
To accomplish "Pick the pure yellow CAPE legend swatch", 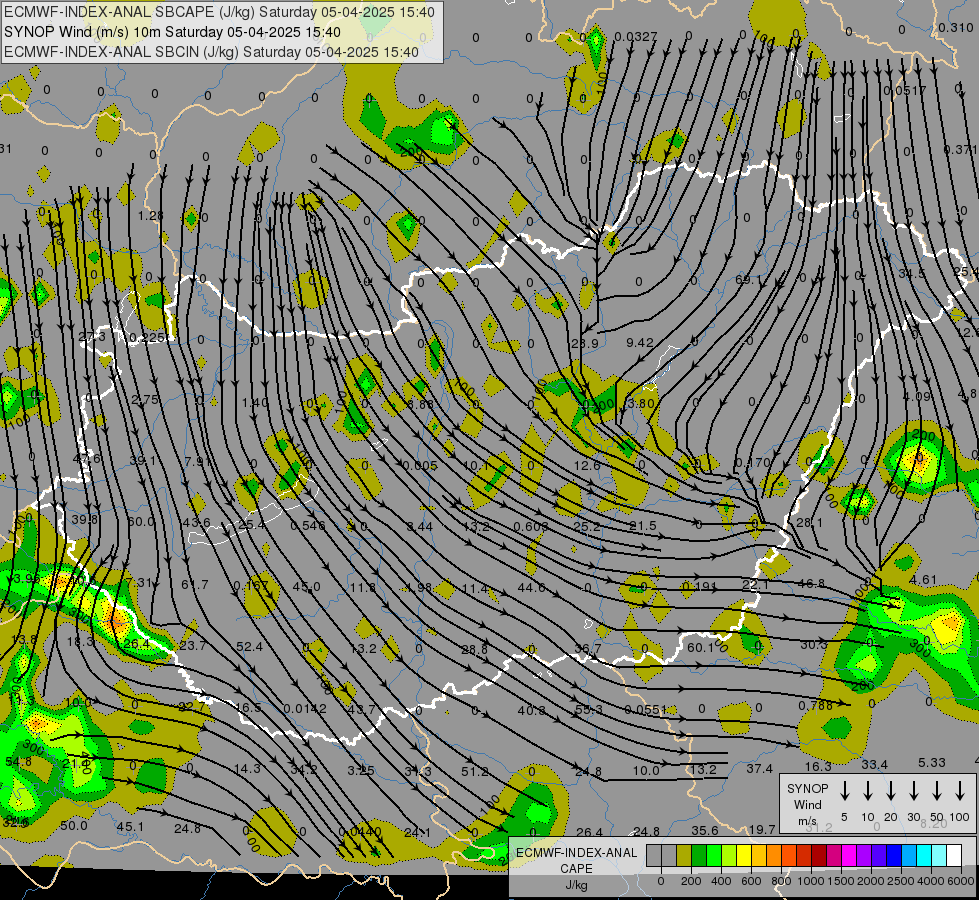I will pyautogui.click(x=744, y=856).
